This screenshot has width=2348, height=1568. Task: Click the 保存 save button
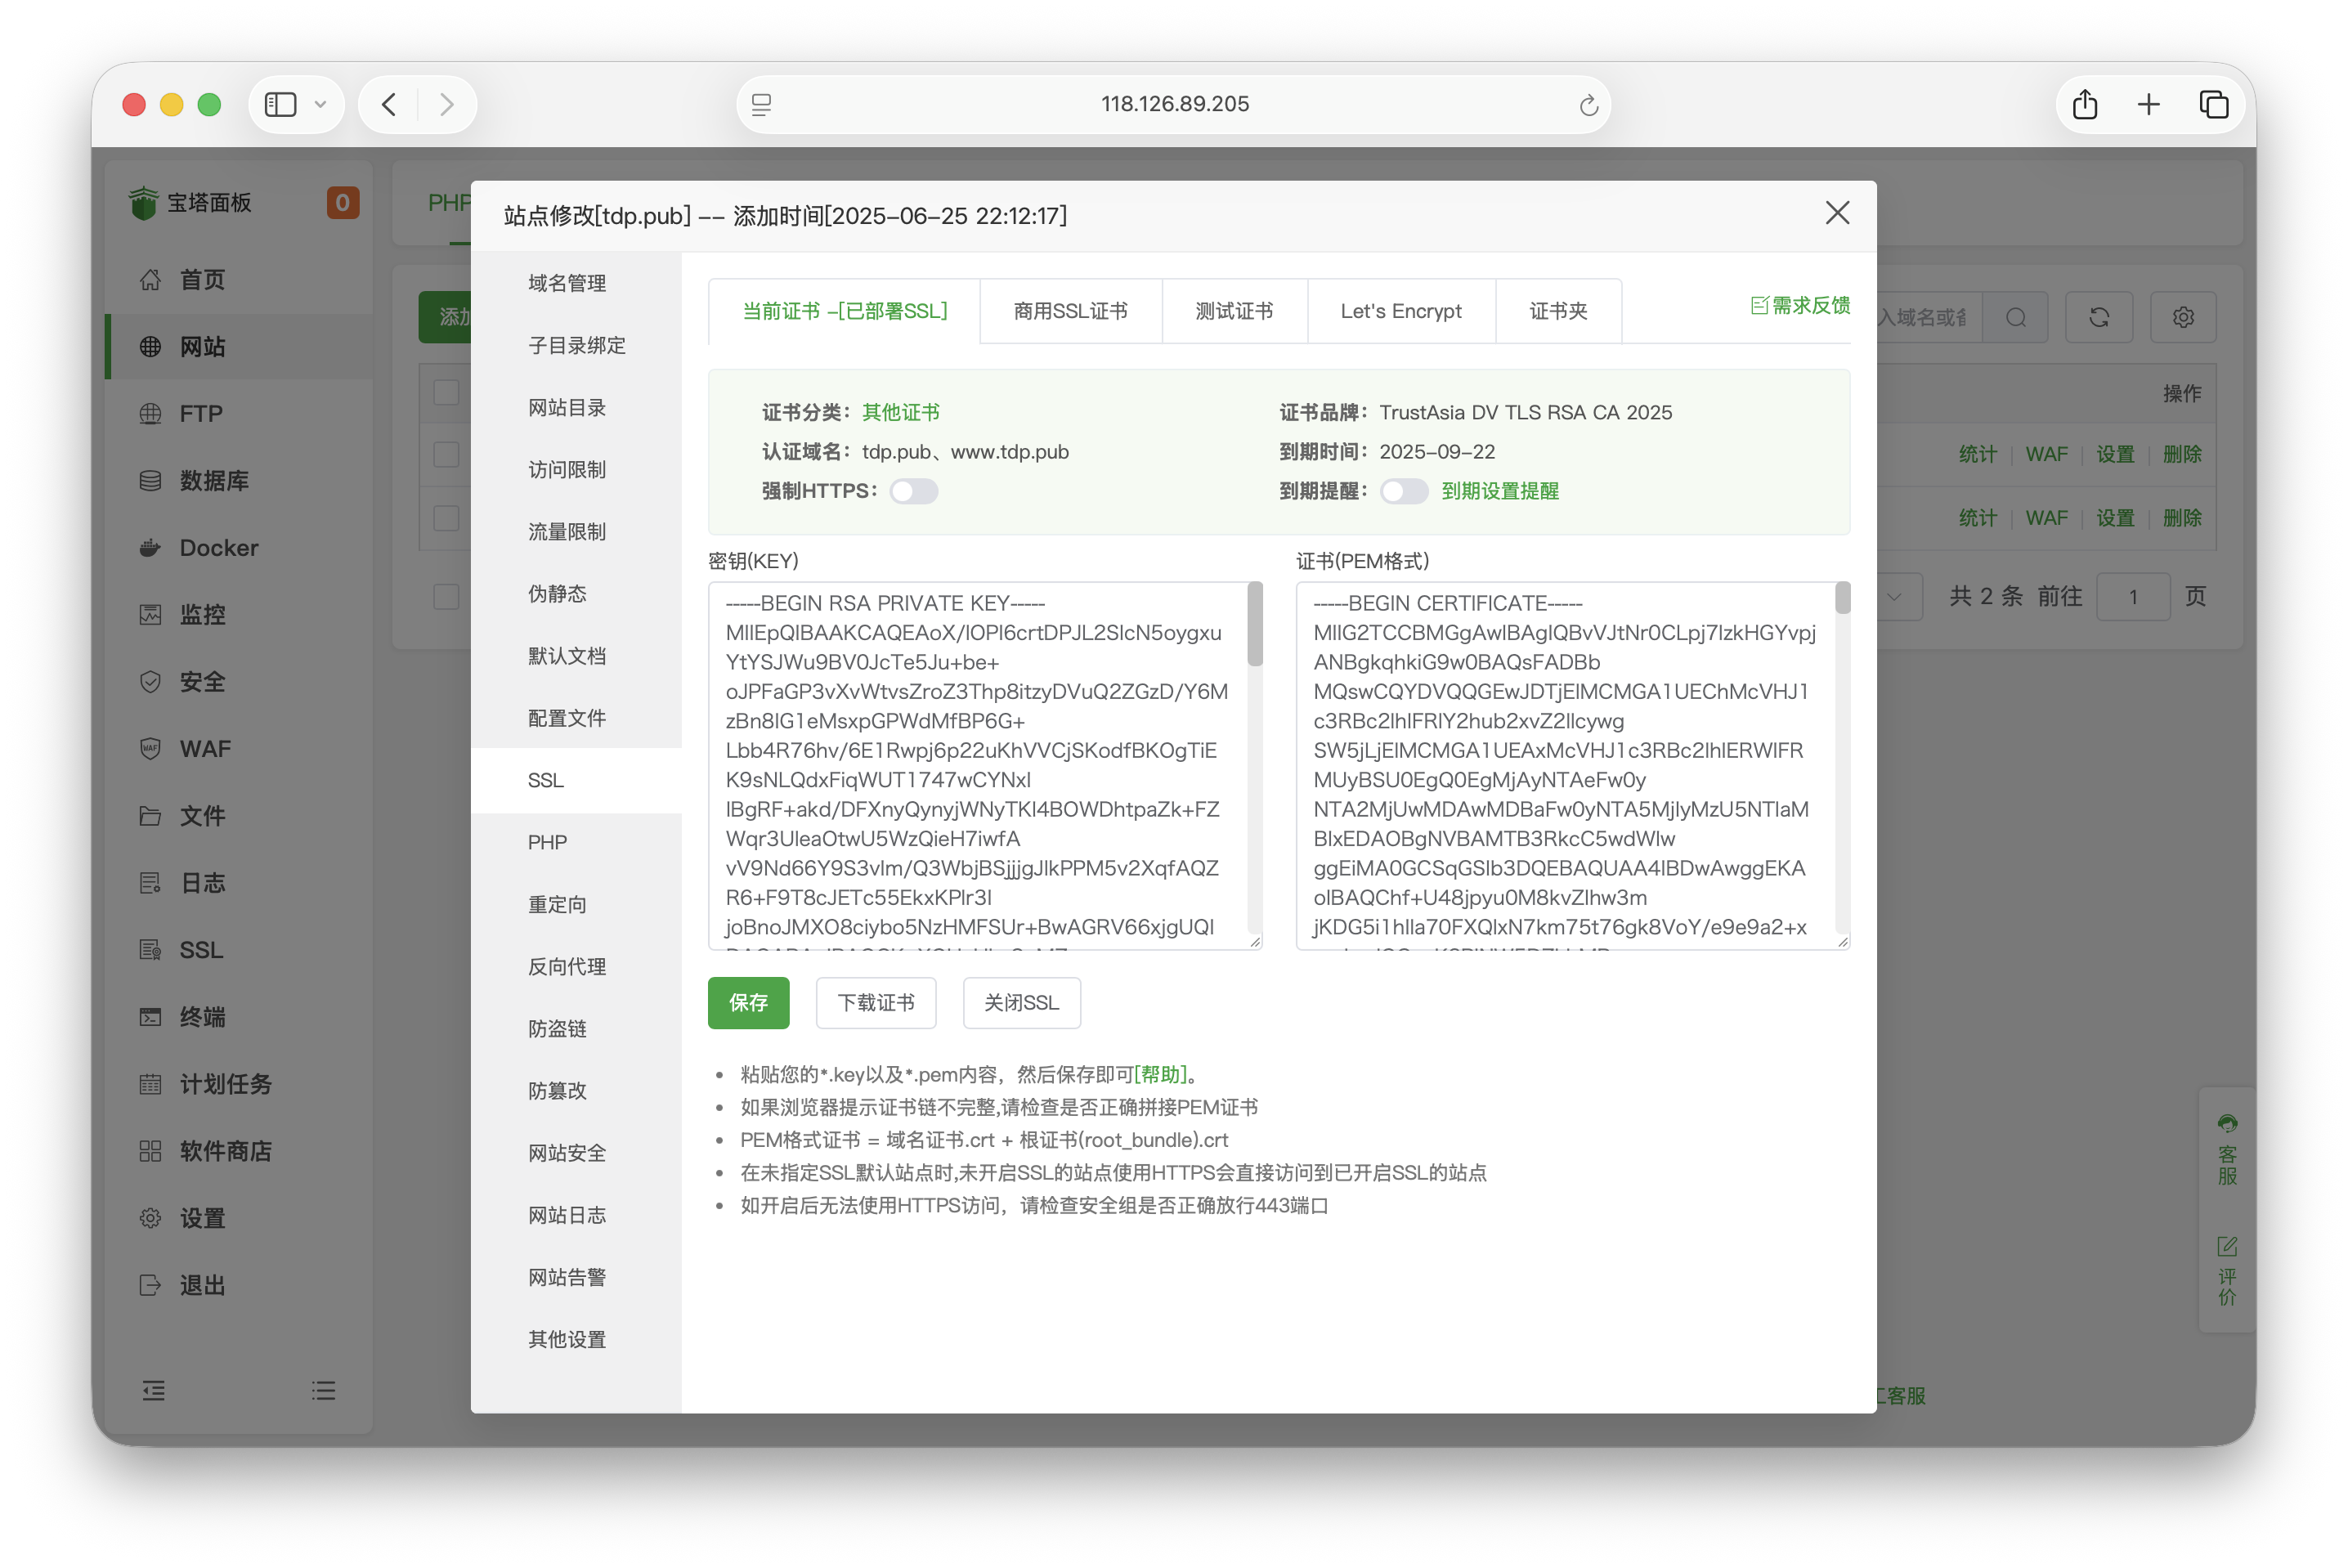pos(748,1003)
